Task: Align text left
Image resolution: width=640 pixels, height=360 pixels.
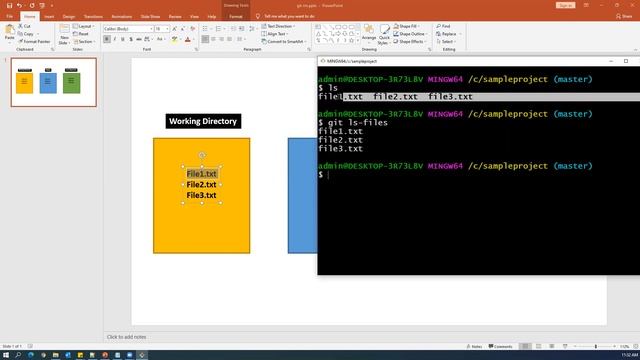Action: click(x=205, y=39)
